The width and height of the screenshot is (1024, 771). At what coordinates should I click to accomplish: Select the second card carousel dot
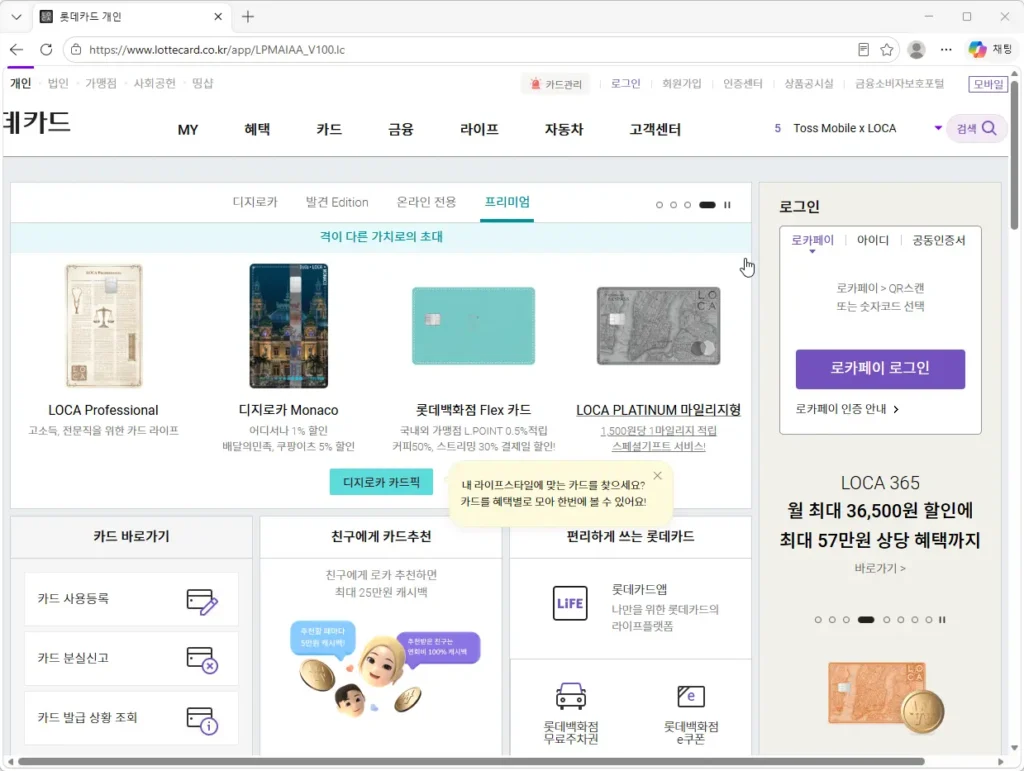673,205
